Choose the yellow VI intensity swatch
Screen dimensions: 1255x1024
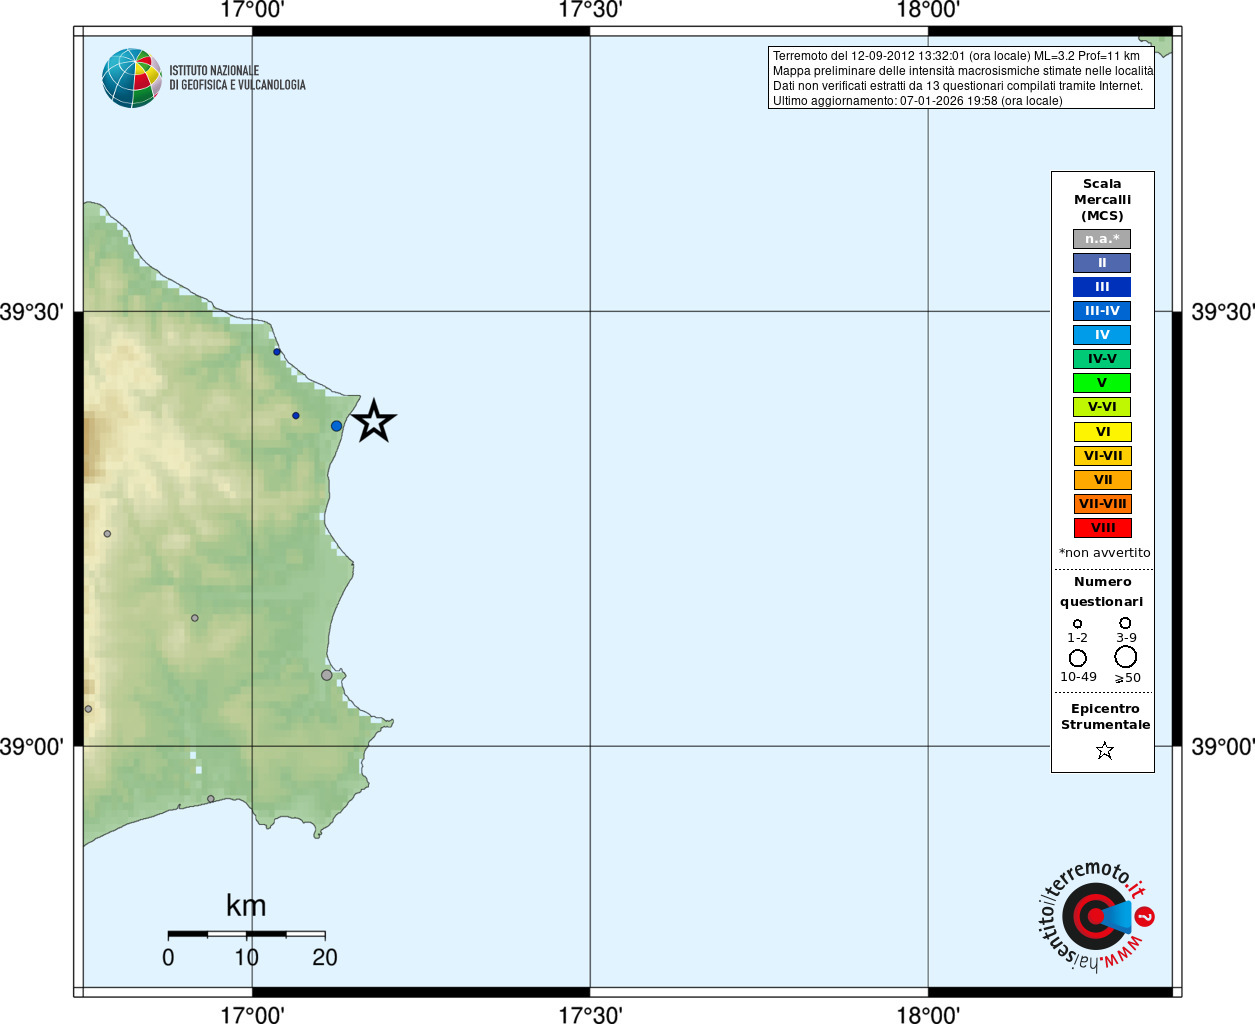(1102, 432)
